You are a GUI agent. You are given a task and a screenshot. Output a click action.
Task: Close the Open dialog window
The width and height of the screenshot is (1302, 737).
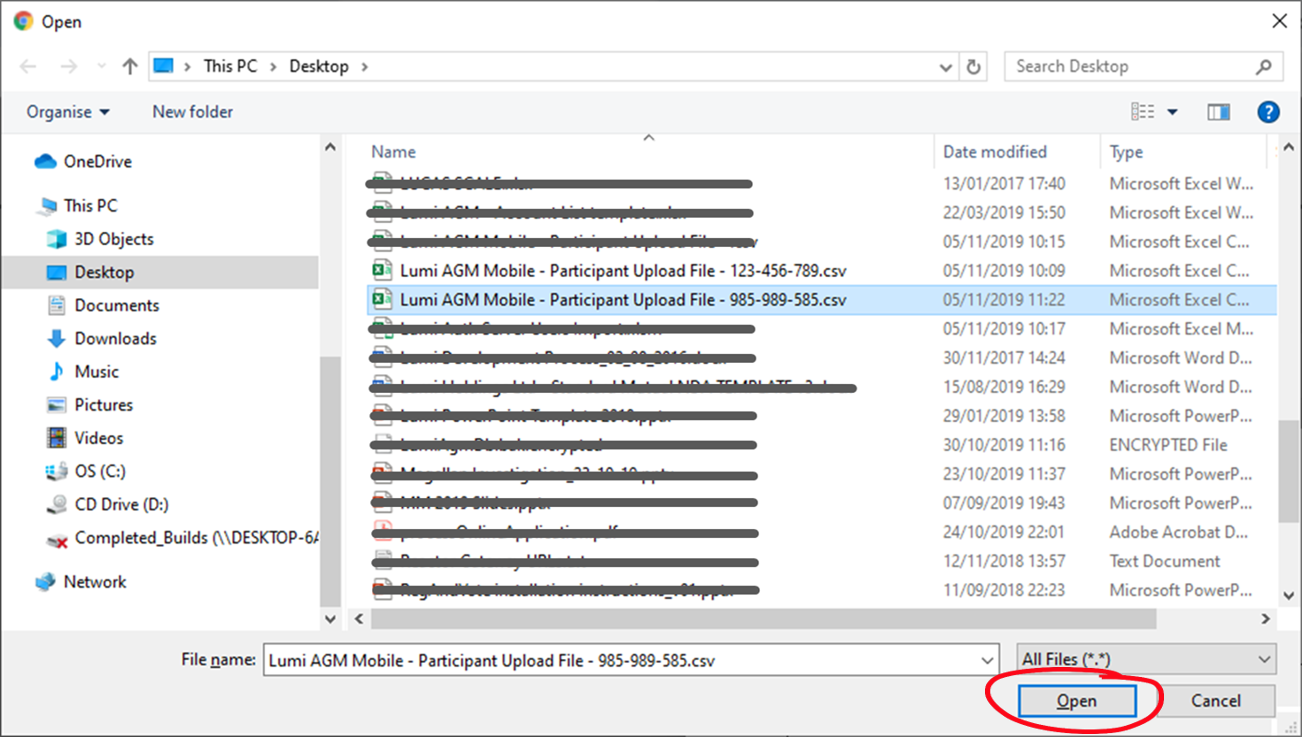click(1279, 21)
